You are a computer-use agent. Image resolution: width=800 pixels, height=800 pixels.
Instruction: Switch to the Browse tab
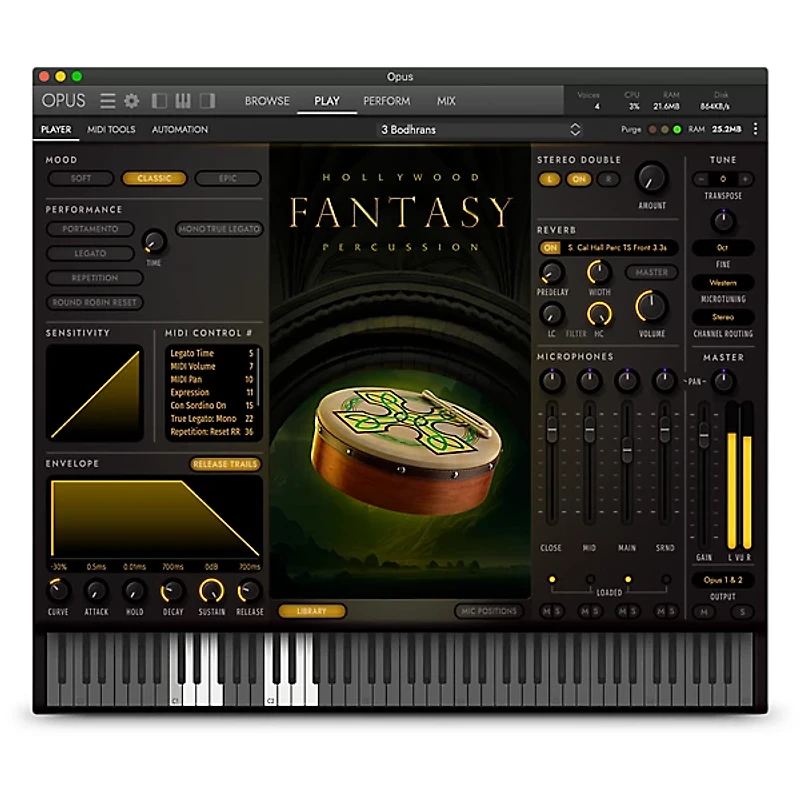point(267,101)
